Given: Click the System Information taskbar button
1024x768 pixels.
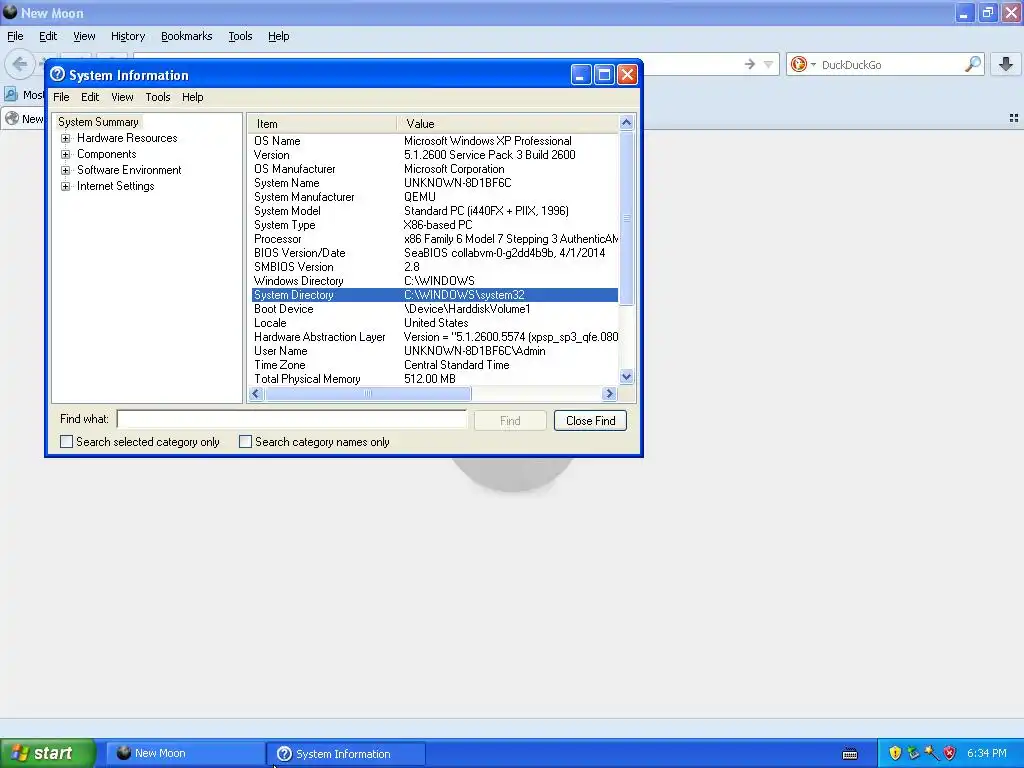Looking at the screenshot, I should 347,754.
